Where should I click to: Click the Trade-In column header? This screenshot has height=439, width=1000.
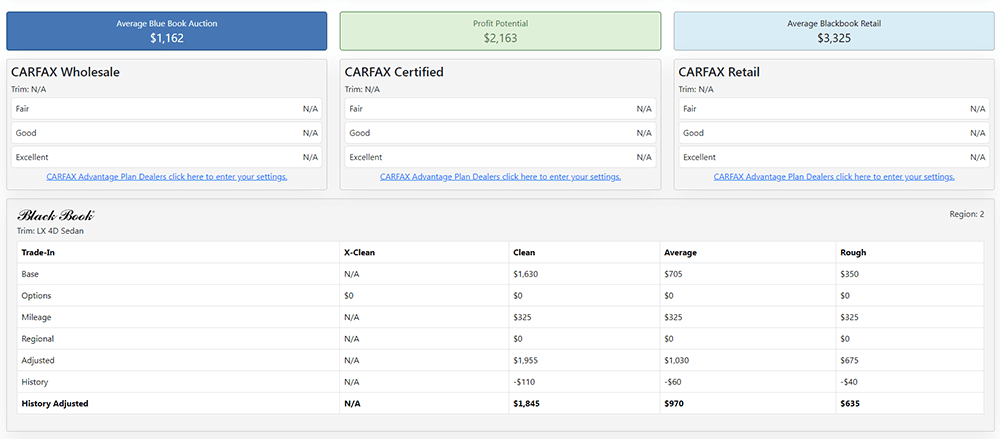click(38, 252)
